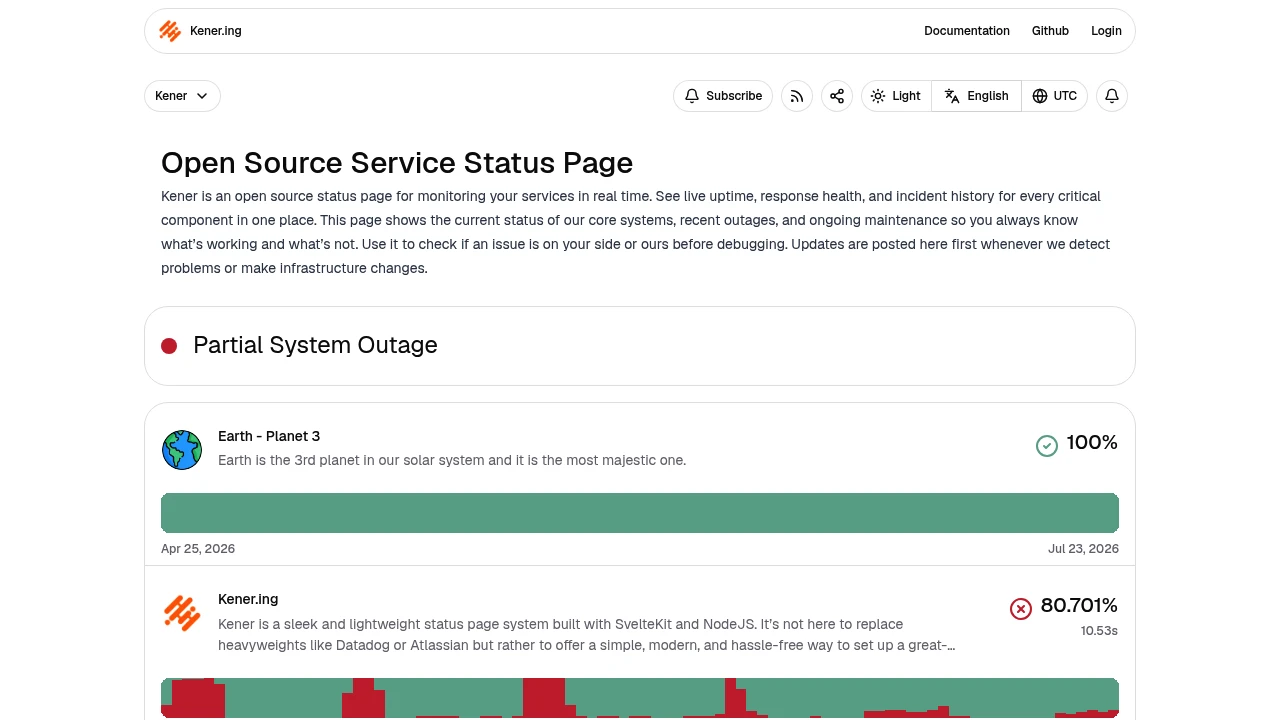Click the green check status icon
This screenshot has height=720, width=1280.
1047,446
